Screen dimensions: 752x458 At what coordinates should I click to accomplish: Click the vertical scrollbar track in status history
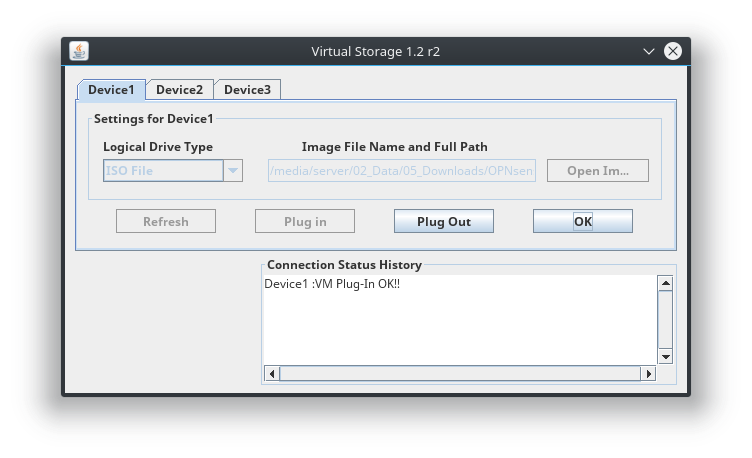pyautogui.click(x=665, y=320)
